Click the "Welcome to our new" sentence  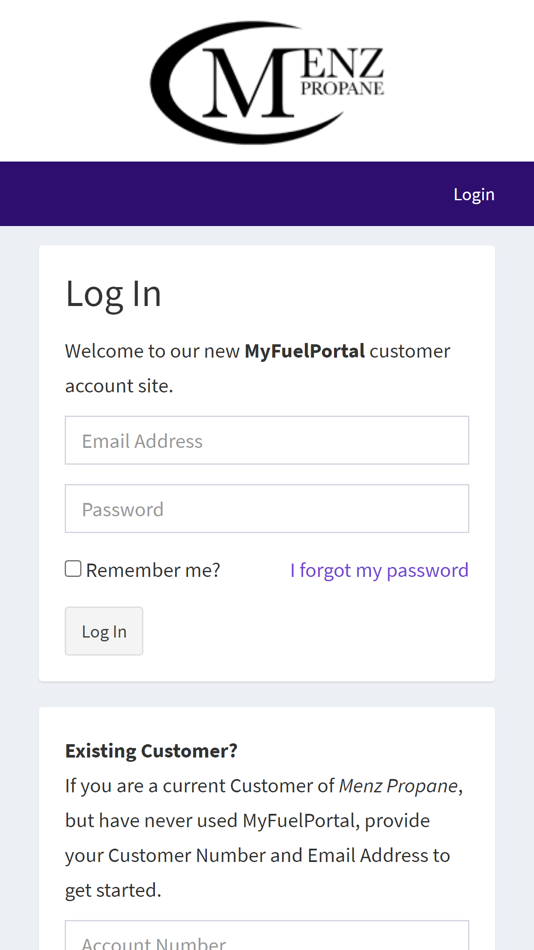click(152, 351)
